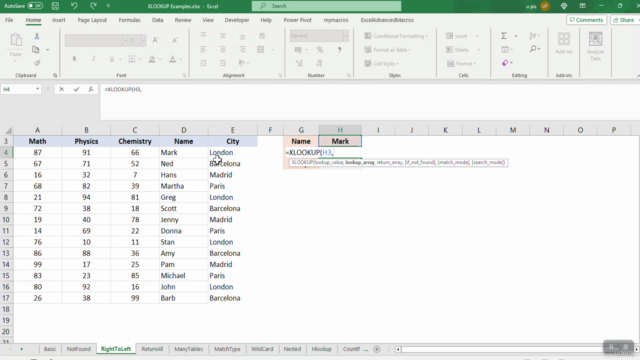Click the Comma Style icon
Image resolution: width=640 pixels, height=360 pixels.
[339, 50]
